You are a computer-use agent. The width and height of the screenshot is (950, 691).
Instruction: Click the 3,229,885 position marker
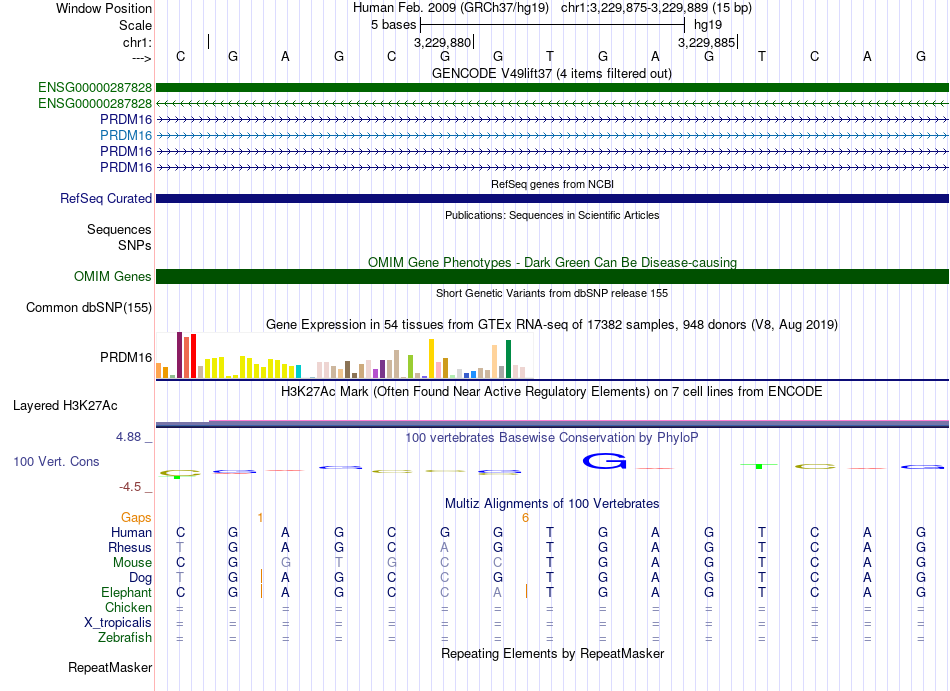coord(706,42)
